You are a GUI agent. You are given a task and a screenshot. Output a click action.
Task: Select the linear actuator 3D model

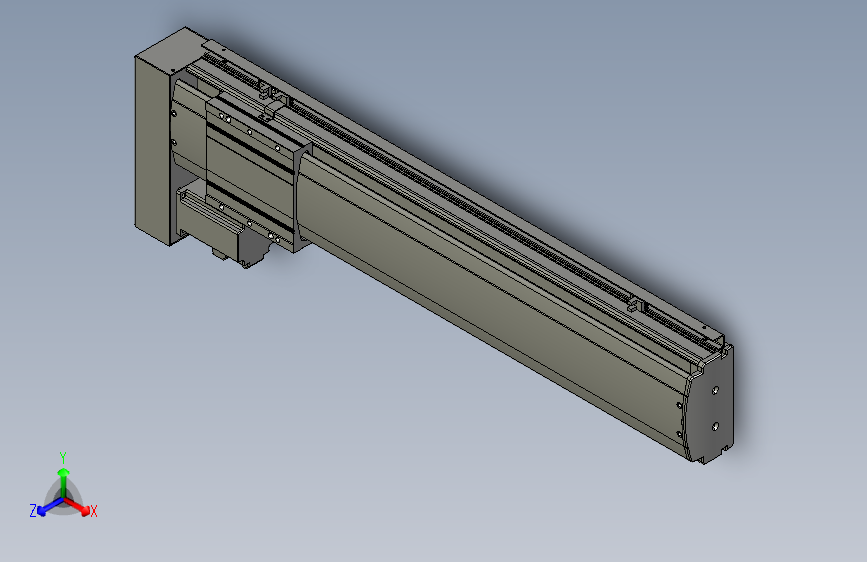tap(434, 245)
